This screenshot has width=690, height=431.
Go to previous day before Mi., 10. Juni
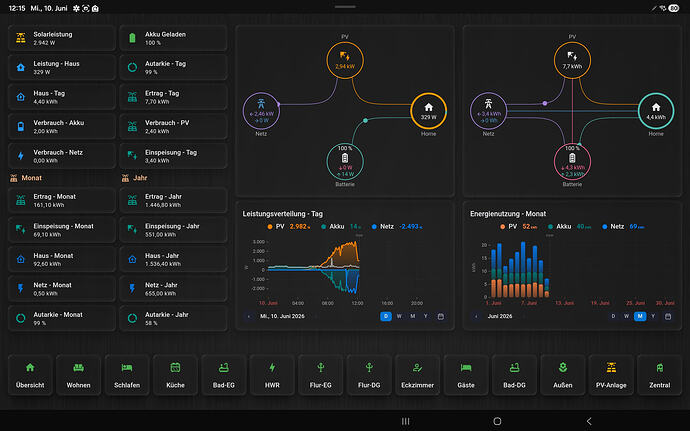click(249, 317)
